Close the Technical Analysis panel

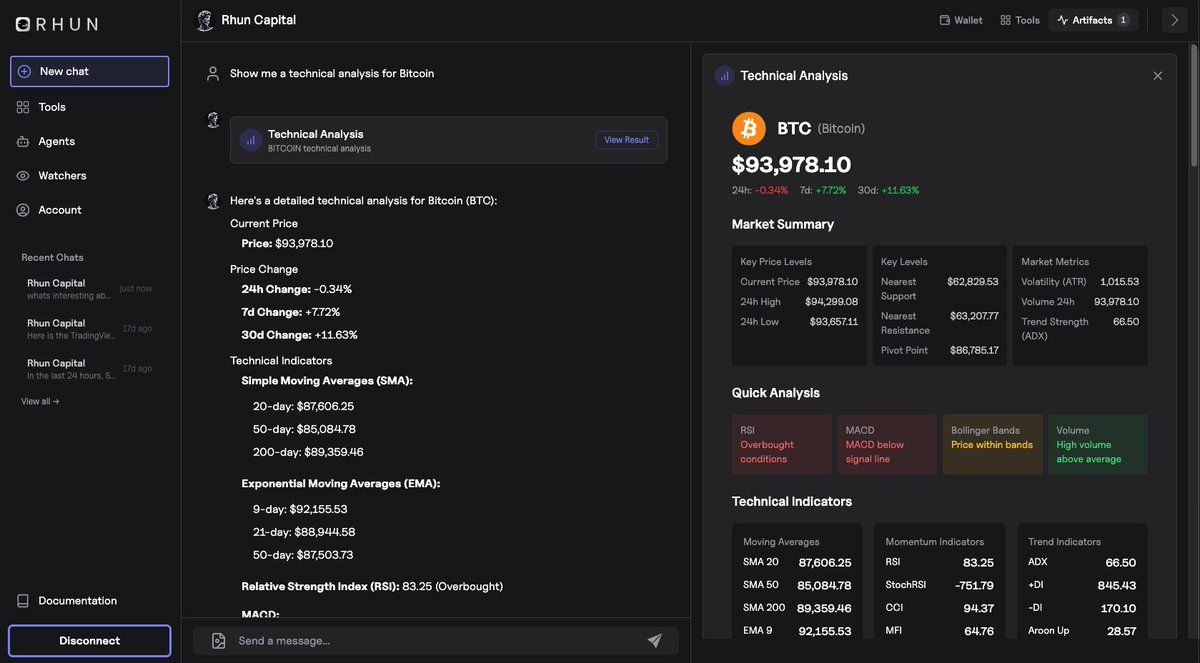(x=1154, y=73)
